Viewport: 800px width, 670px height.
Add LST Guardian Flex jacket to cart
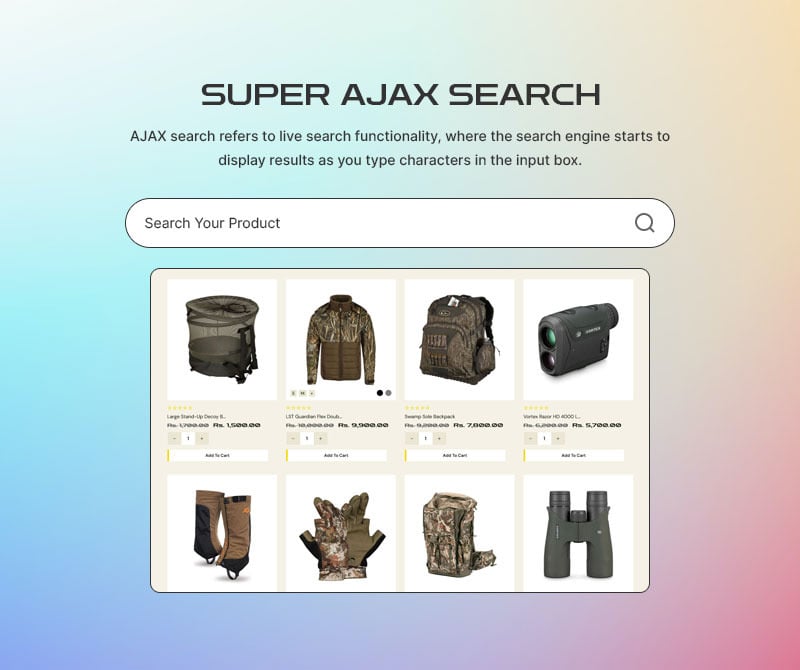[x=337, y=455]
